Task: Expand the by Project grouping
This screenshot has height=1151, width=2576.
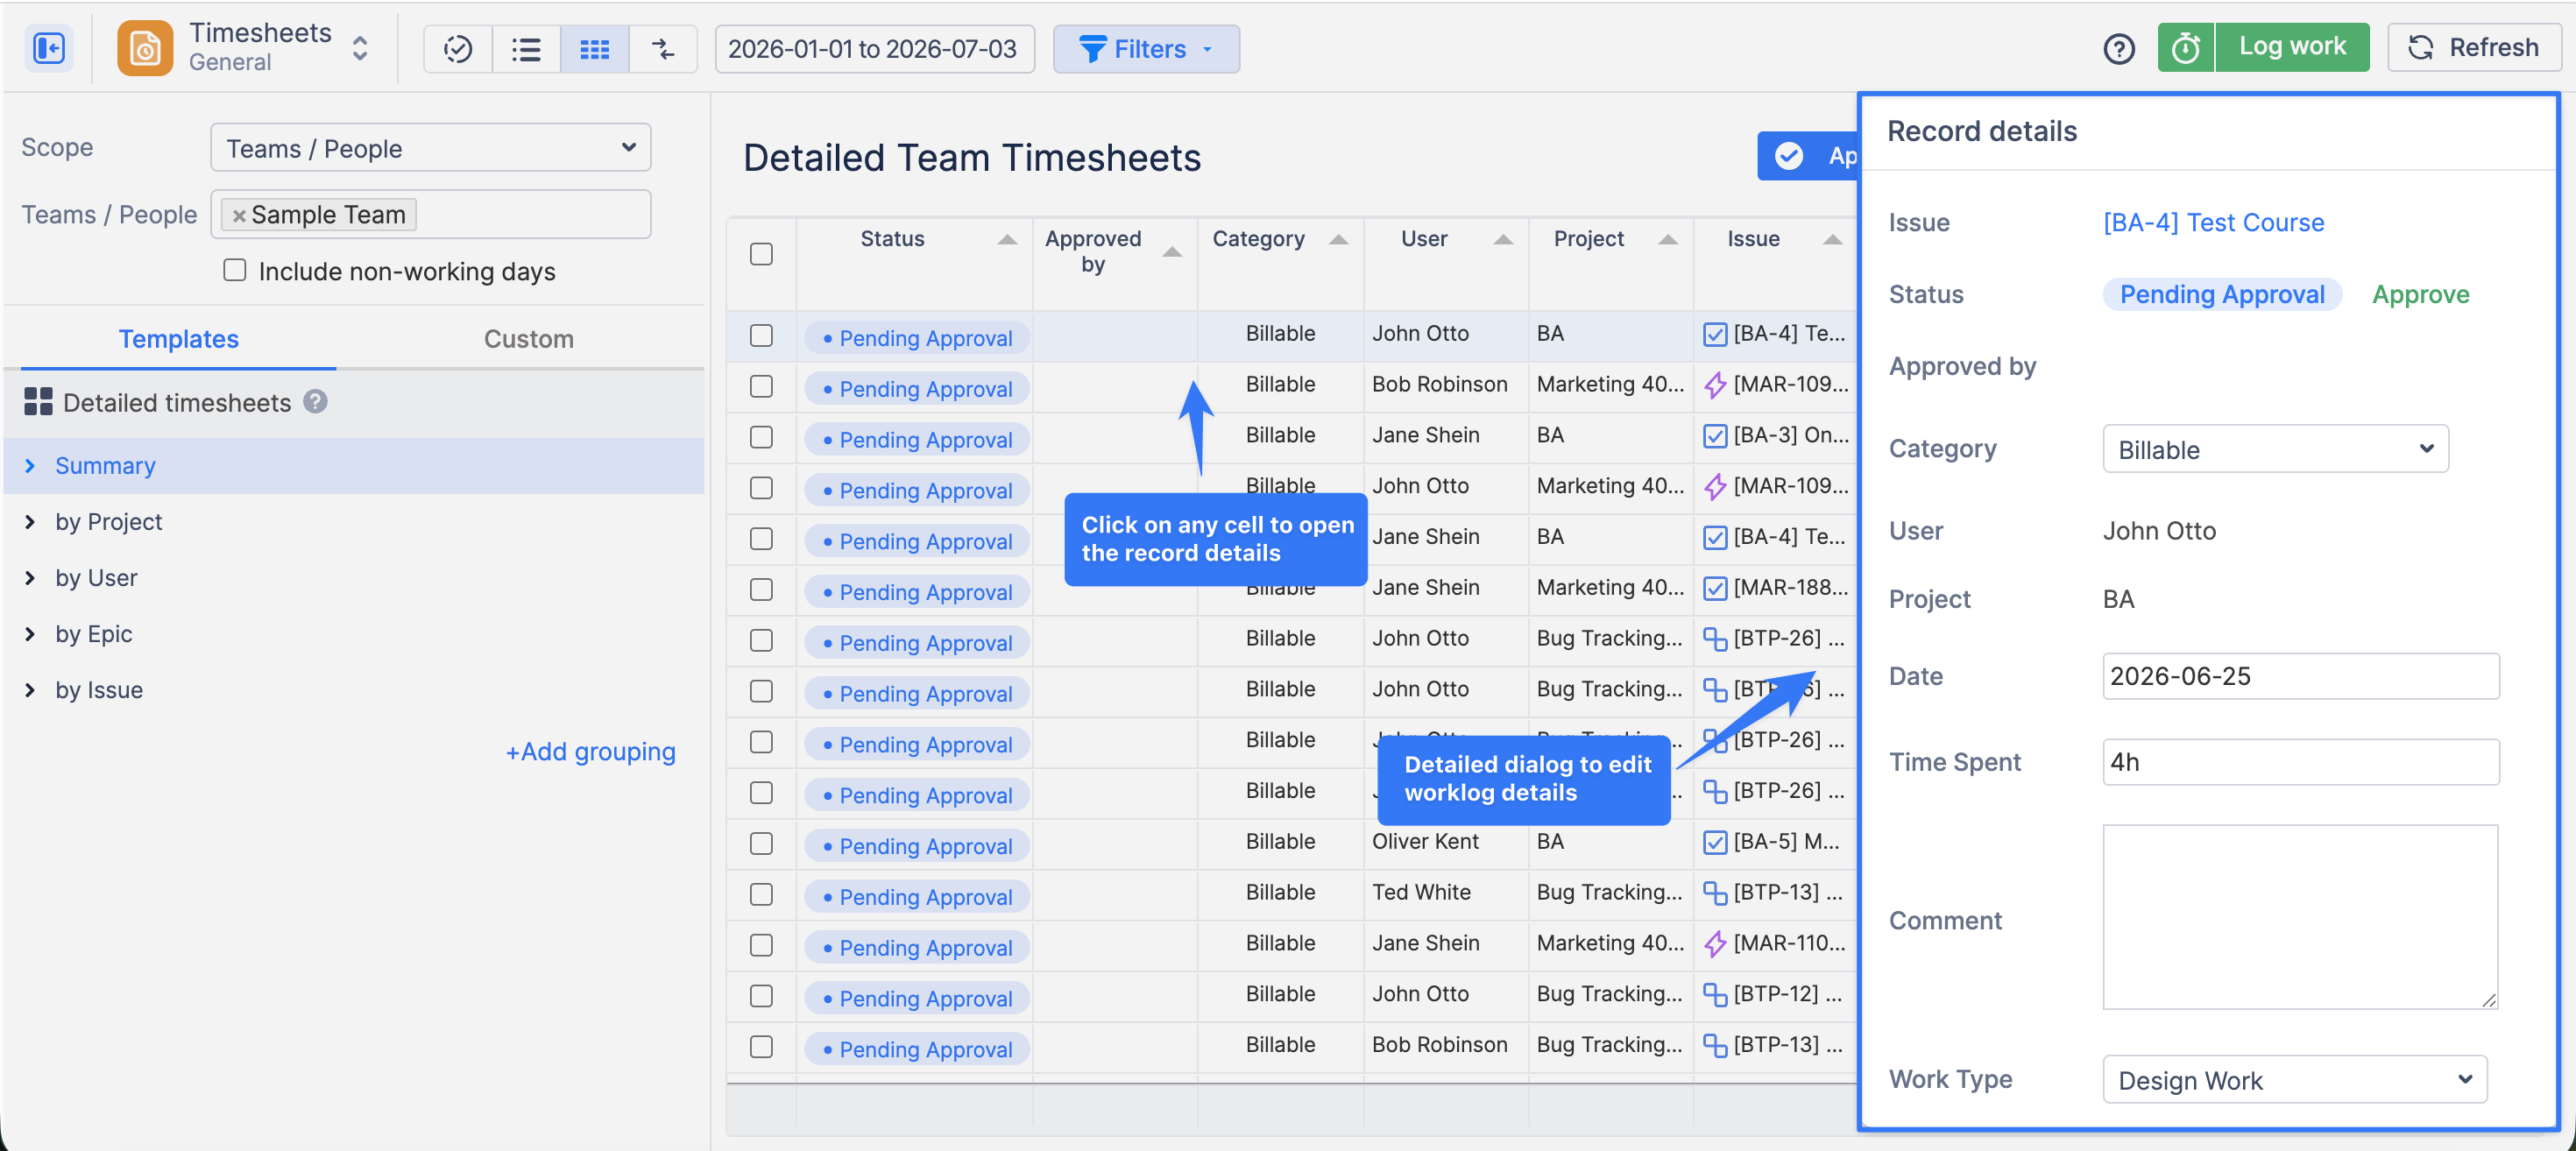Action: pyautogui.click(x=108, y=522)
